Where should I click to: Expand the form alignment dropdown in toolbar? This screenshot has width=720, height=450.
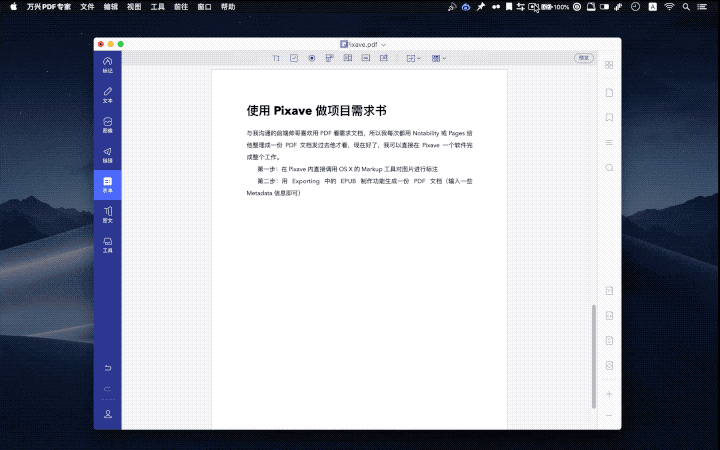coord(412,59)
